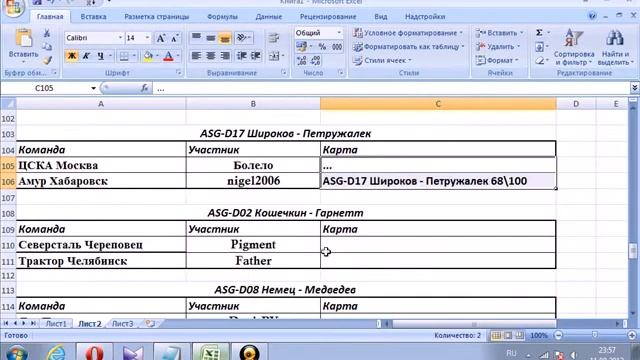Open Условное форматирование menu
640x360 pixels.
[x=408, y=33]
